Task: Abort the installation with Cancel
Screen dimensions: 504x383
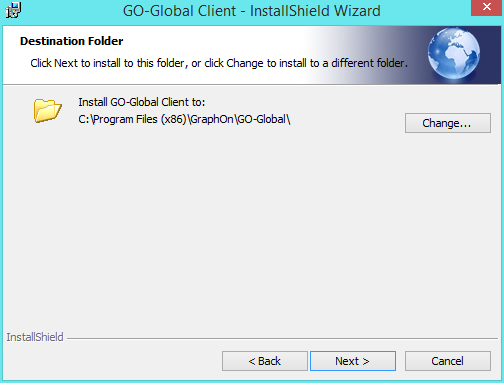Action: pyautogui.click(x=448, y=361)
